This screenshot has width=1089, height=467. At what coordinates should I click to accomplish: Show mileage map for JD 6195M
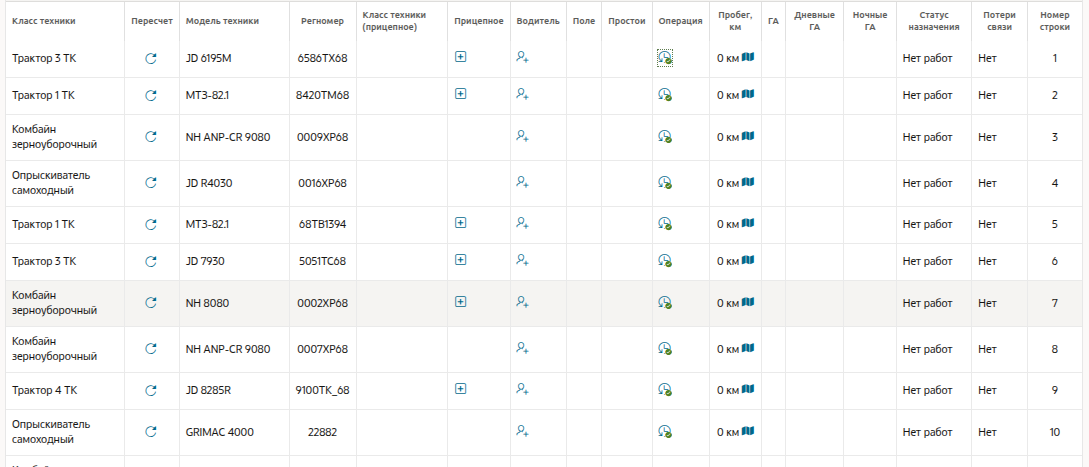pos(748,57)
